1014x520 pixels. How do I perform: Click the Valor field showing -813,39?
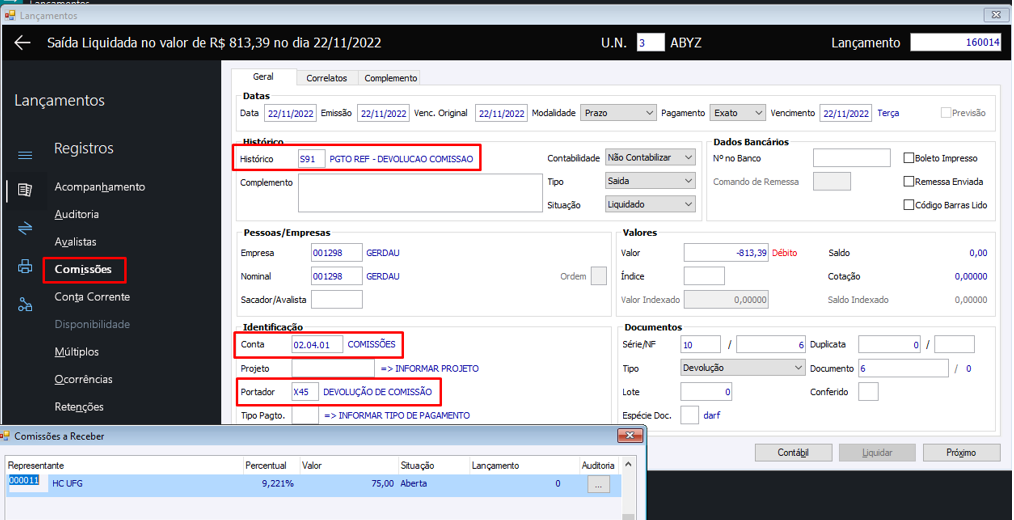click(x=726, y=253)
